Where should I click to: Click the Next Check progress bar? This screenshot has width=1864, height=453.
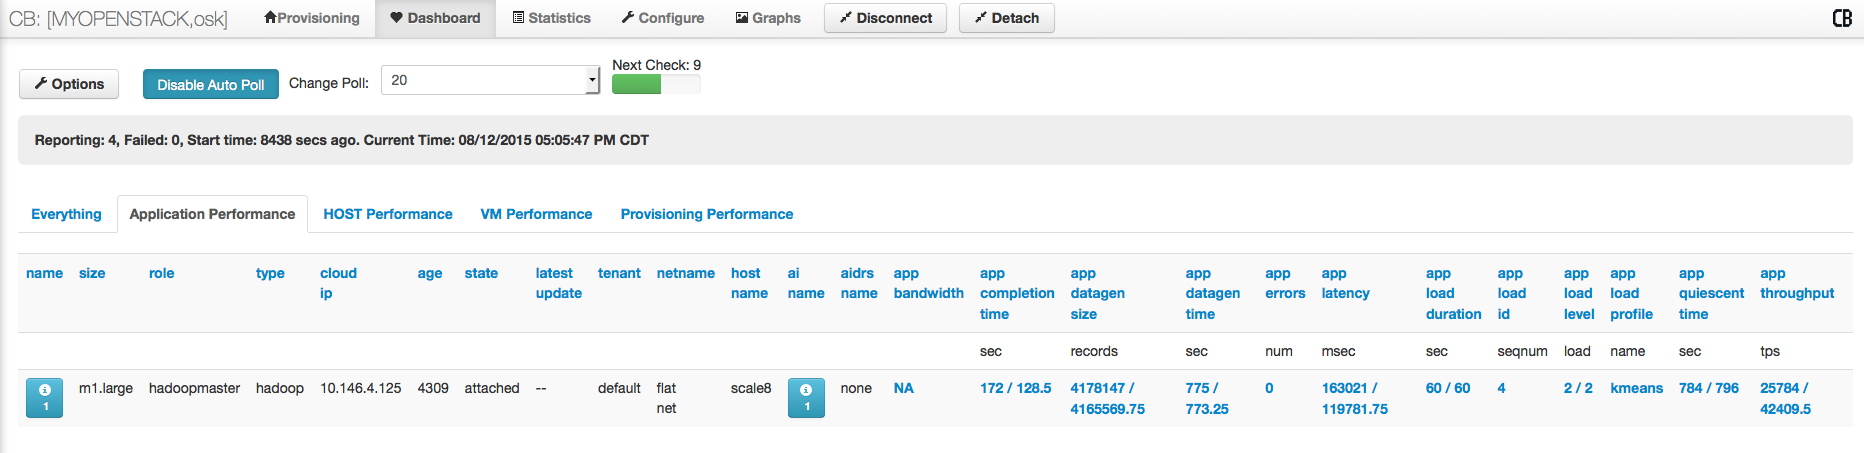tap(656, 85)
